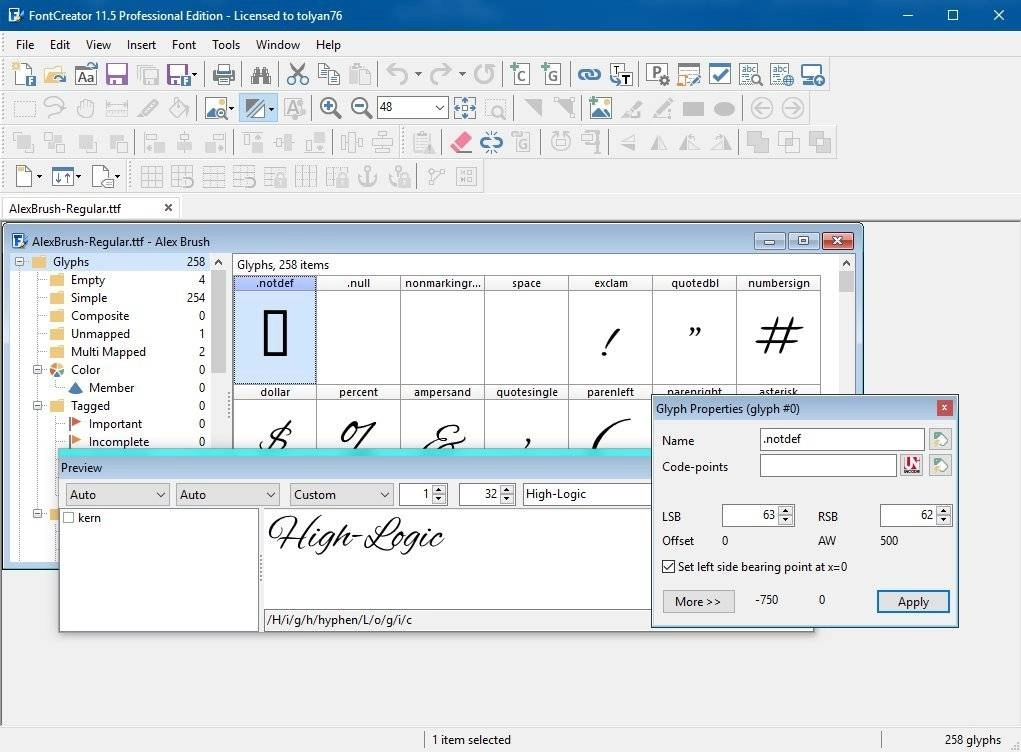Click the Test Font 'T' toolbar icon
This screenshot has height=752, width=1021.
click(x=621, y=75)
